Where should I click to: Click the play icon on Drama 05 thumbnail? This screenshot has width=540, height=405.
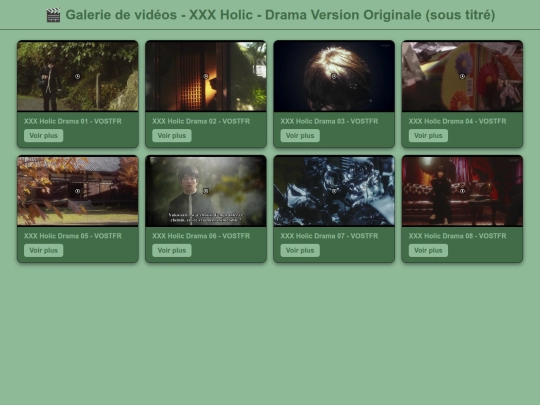(x=77, y=191)
